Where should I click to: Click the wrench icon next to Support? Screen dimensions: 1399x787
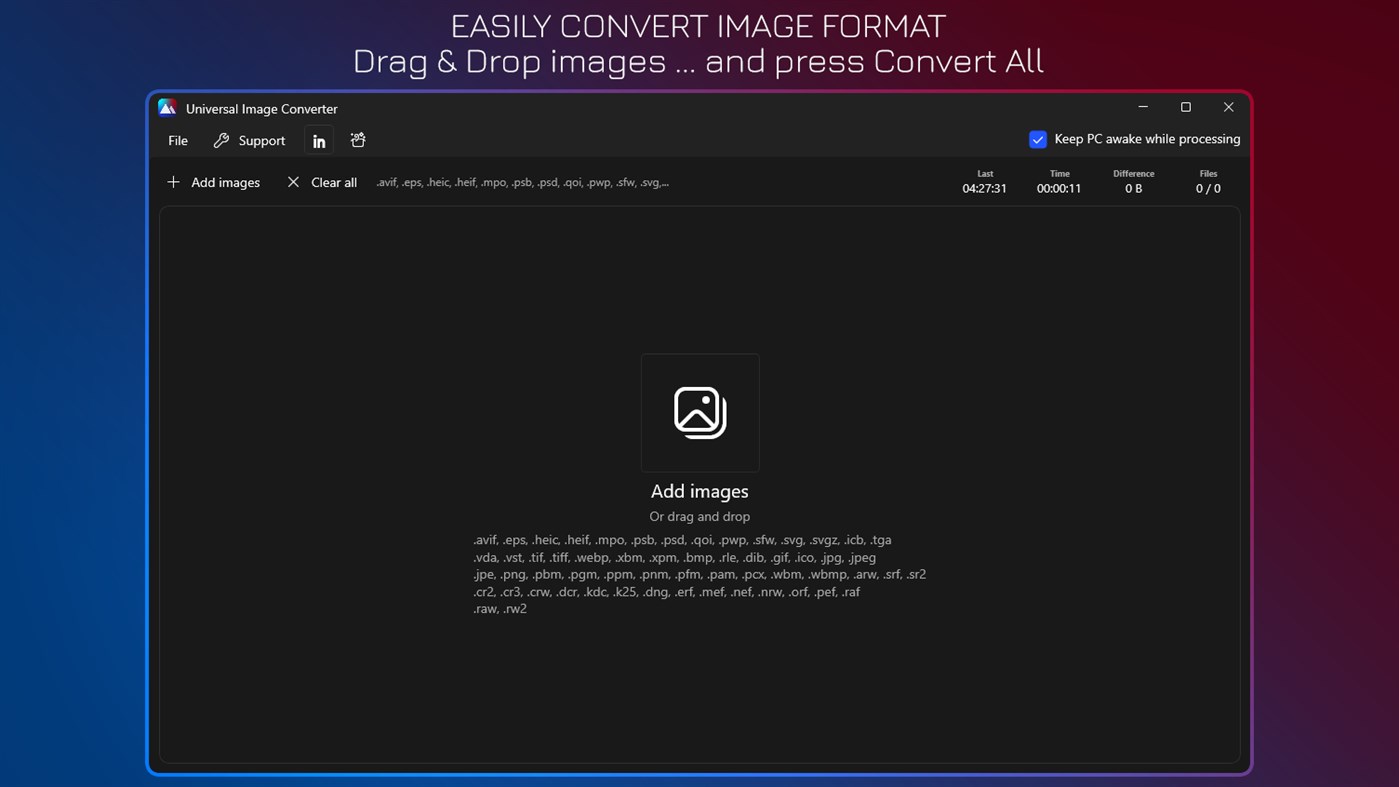pos(221,140)
